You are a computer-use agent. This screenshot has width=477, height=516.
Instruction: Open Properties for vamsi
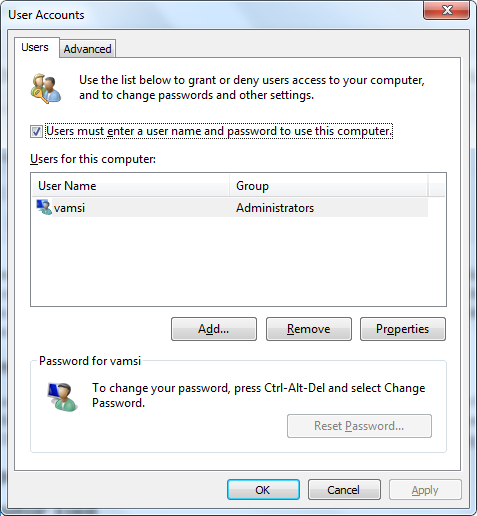(x=403, y=329)
